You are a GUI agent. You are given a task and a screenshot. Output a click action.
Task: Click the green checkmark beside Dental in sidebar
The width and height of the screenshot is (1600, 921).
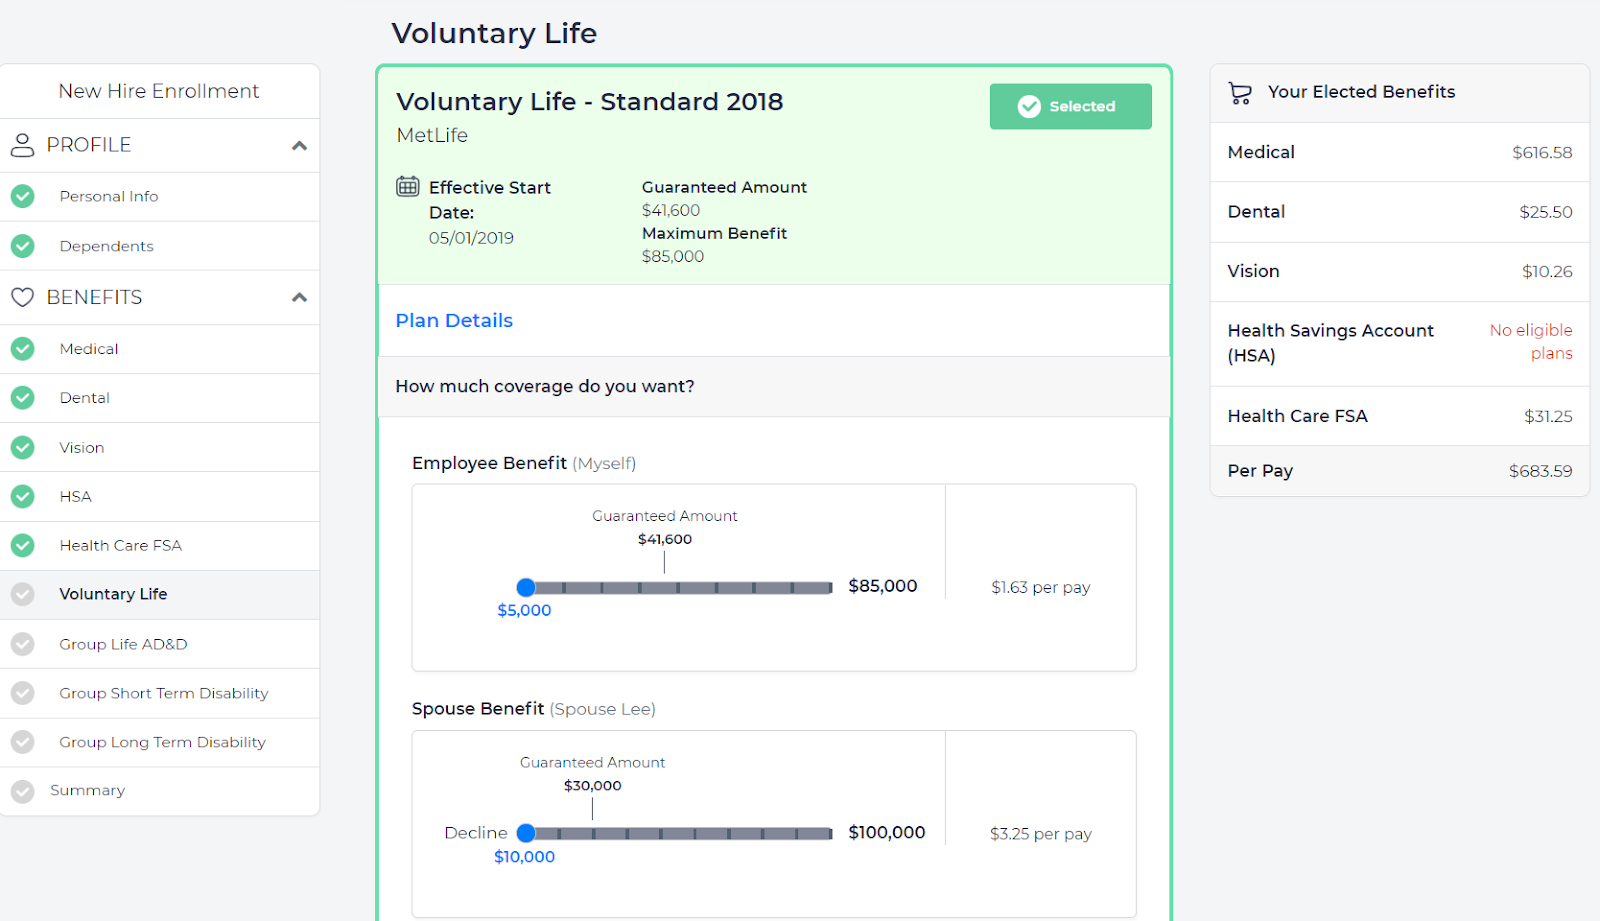tap(22, 397)
